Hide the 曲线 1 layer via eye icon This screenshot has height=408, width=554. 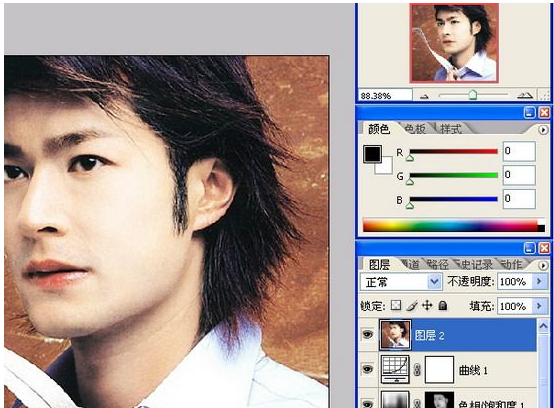(x=368, y=369)
